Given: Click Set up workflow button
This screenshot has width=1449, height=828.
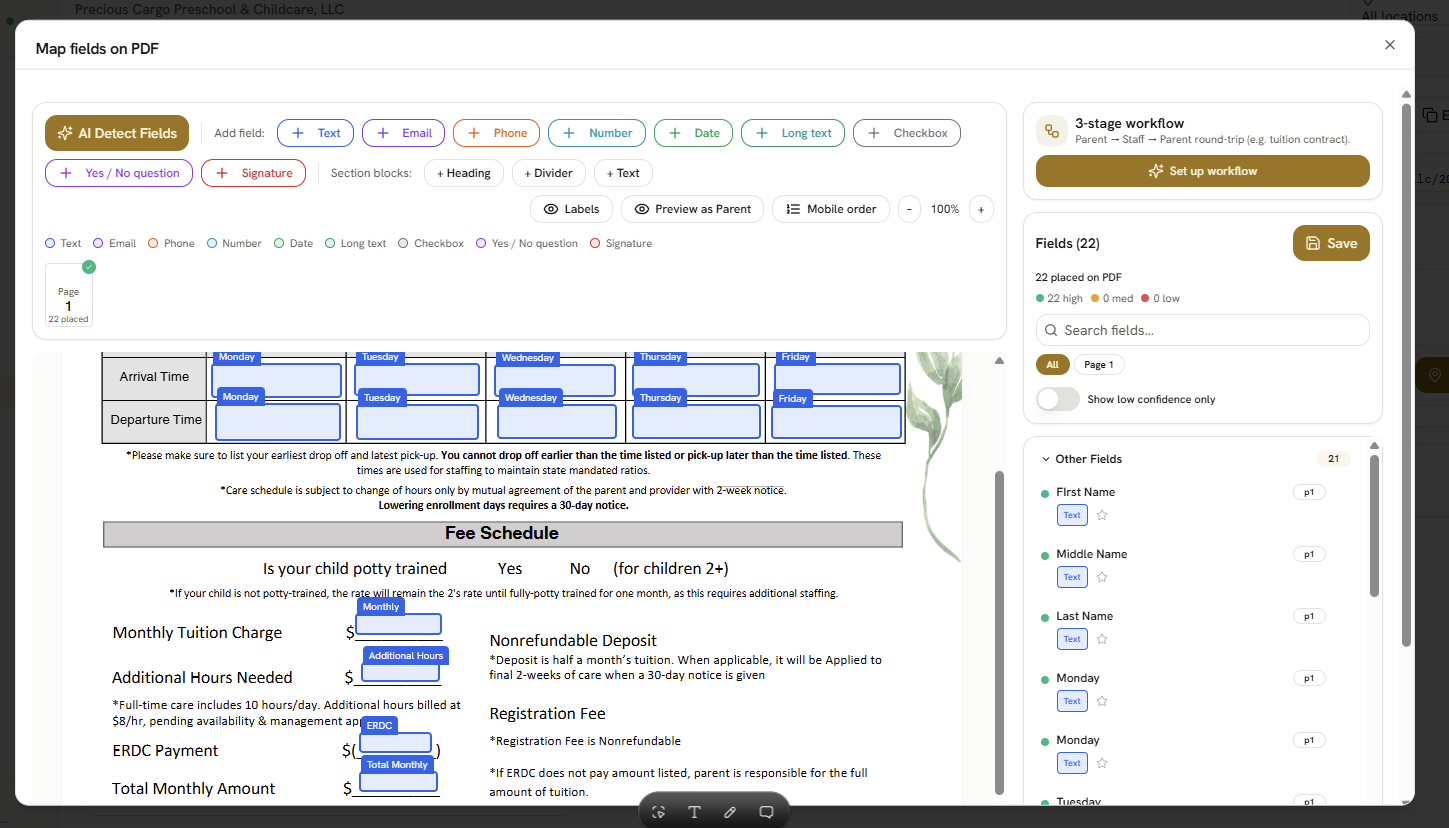Looking at the screenshot, I should (x=1203, y=171).
